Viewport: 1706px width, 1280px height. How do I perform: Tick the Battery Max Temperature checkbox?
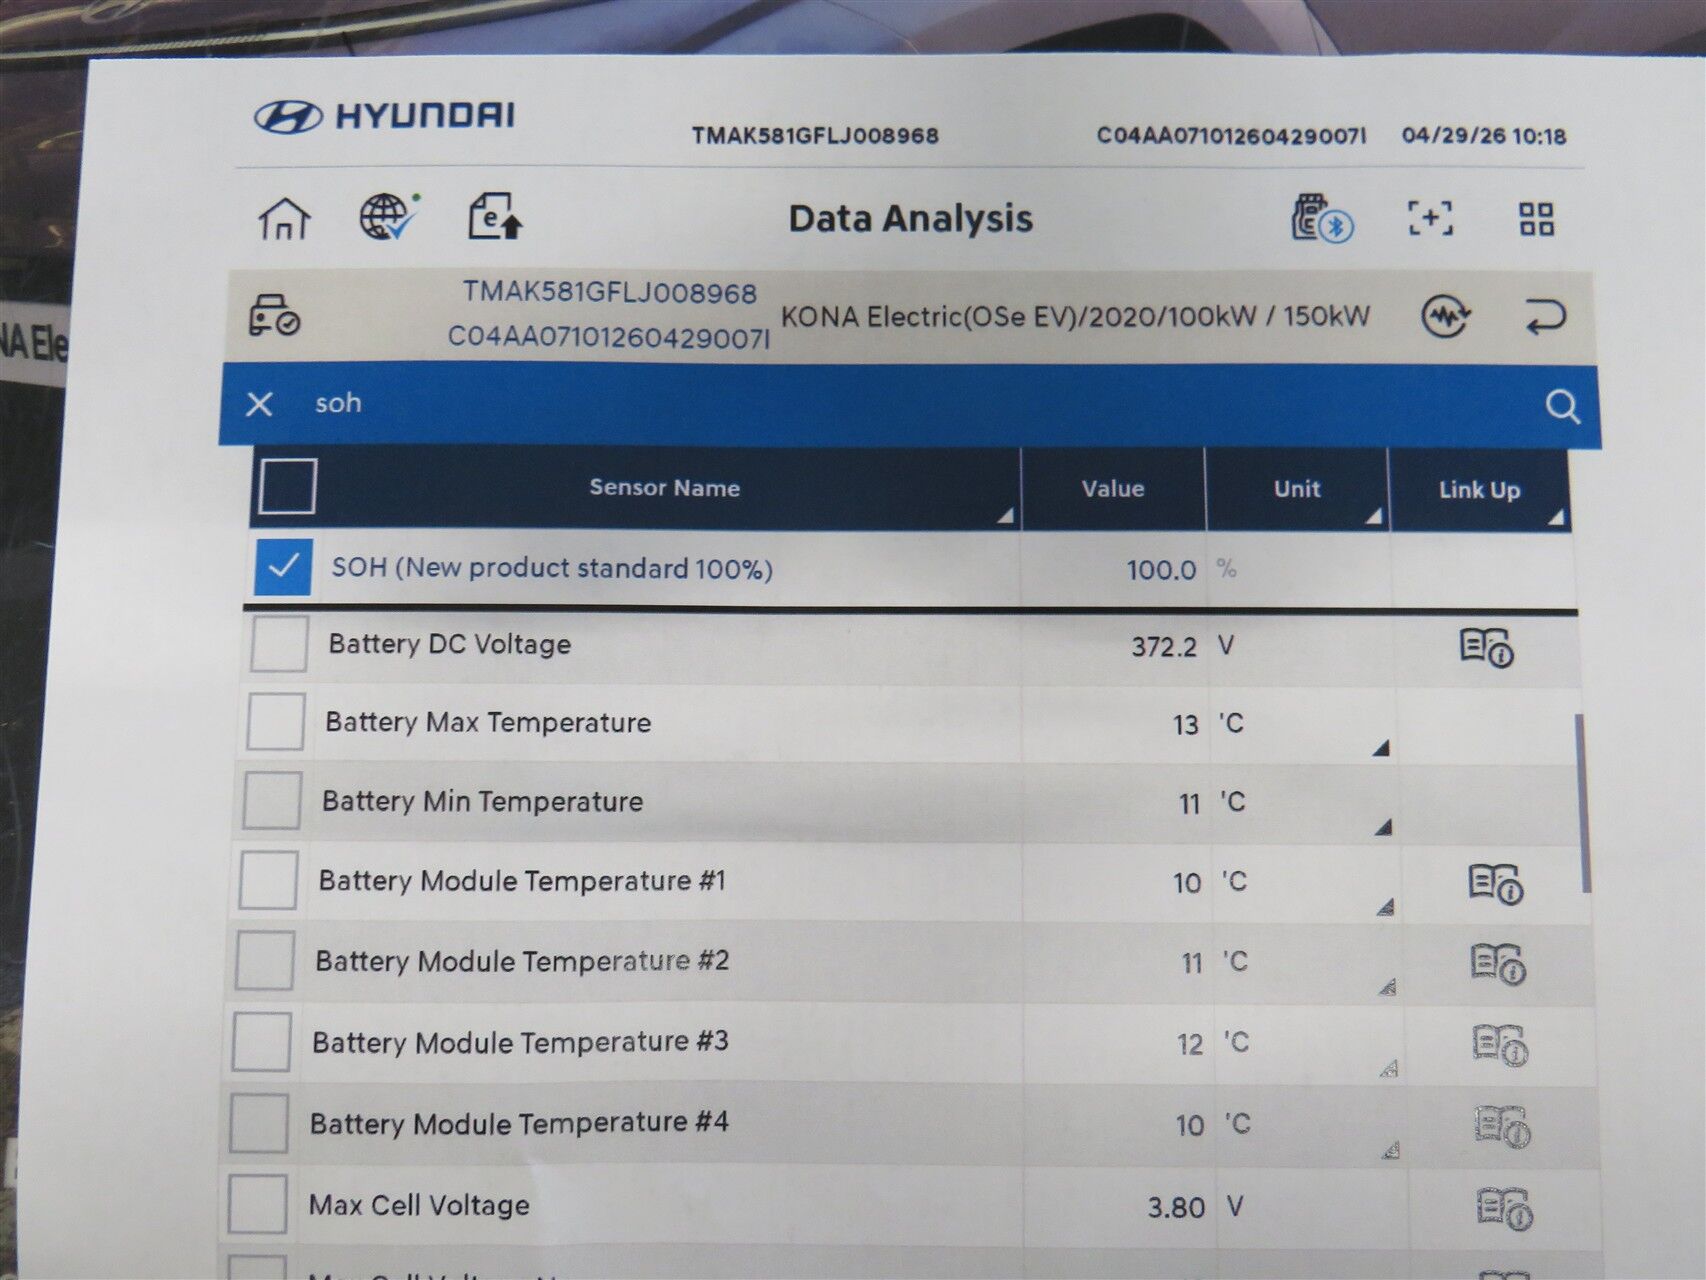275,722
